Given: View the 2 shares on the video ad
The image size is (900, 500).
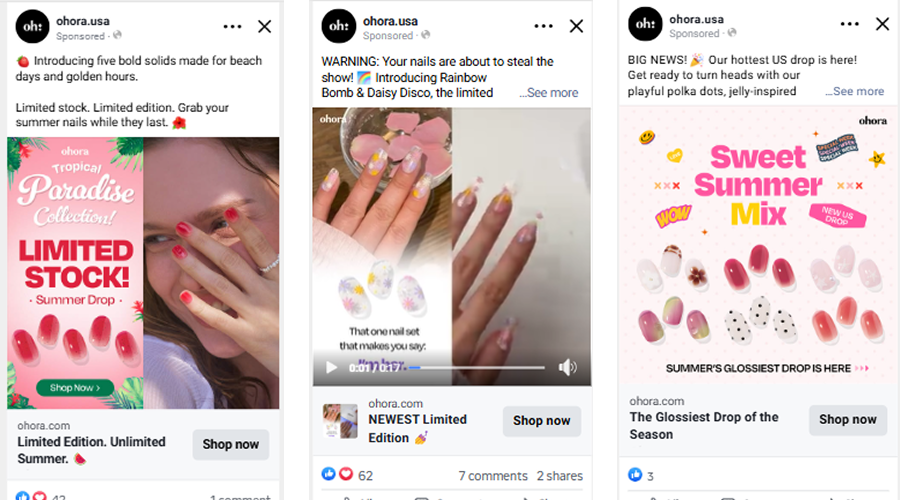Looking at the screenshot, I should click(559, 475).
